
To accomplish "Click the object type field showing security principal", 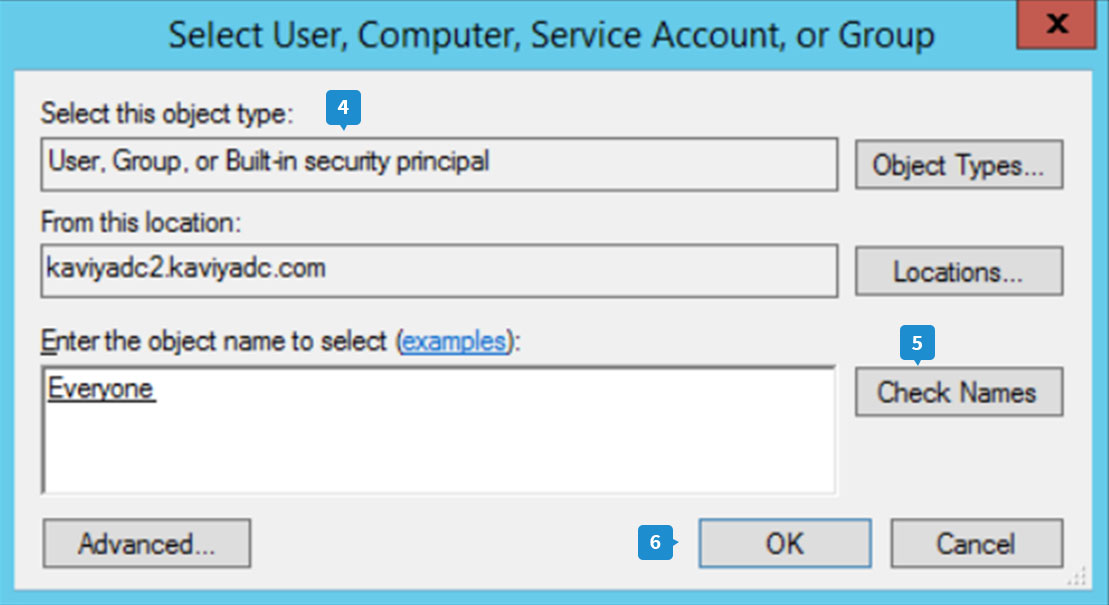I will [x=438, y=163].
